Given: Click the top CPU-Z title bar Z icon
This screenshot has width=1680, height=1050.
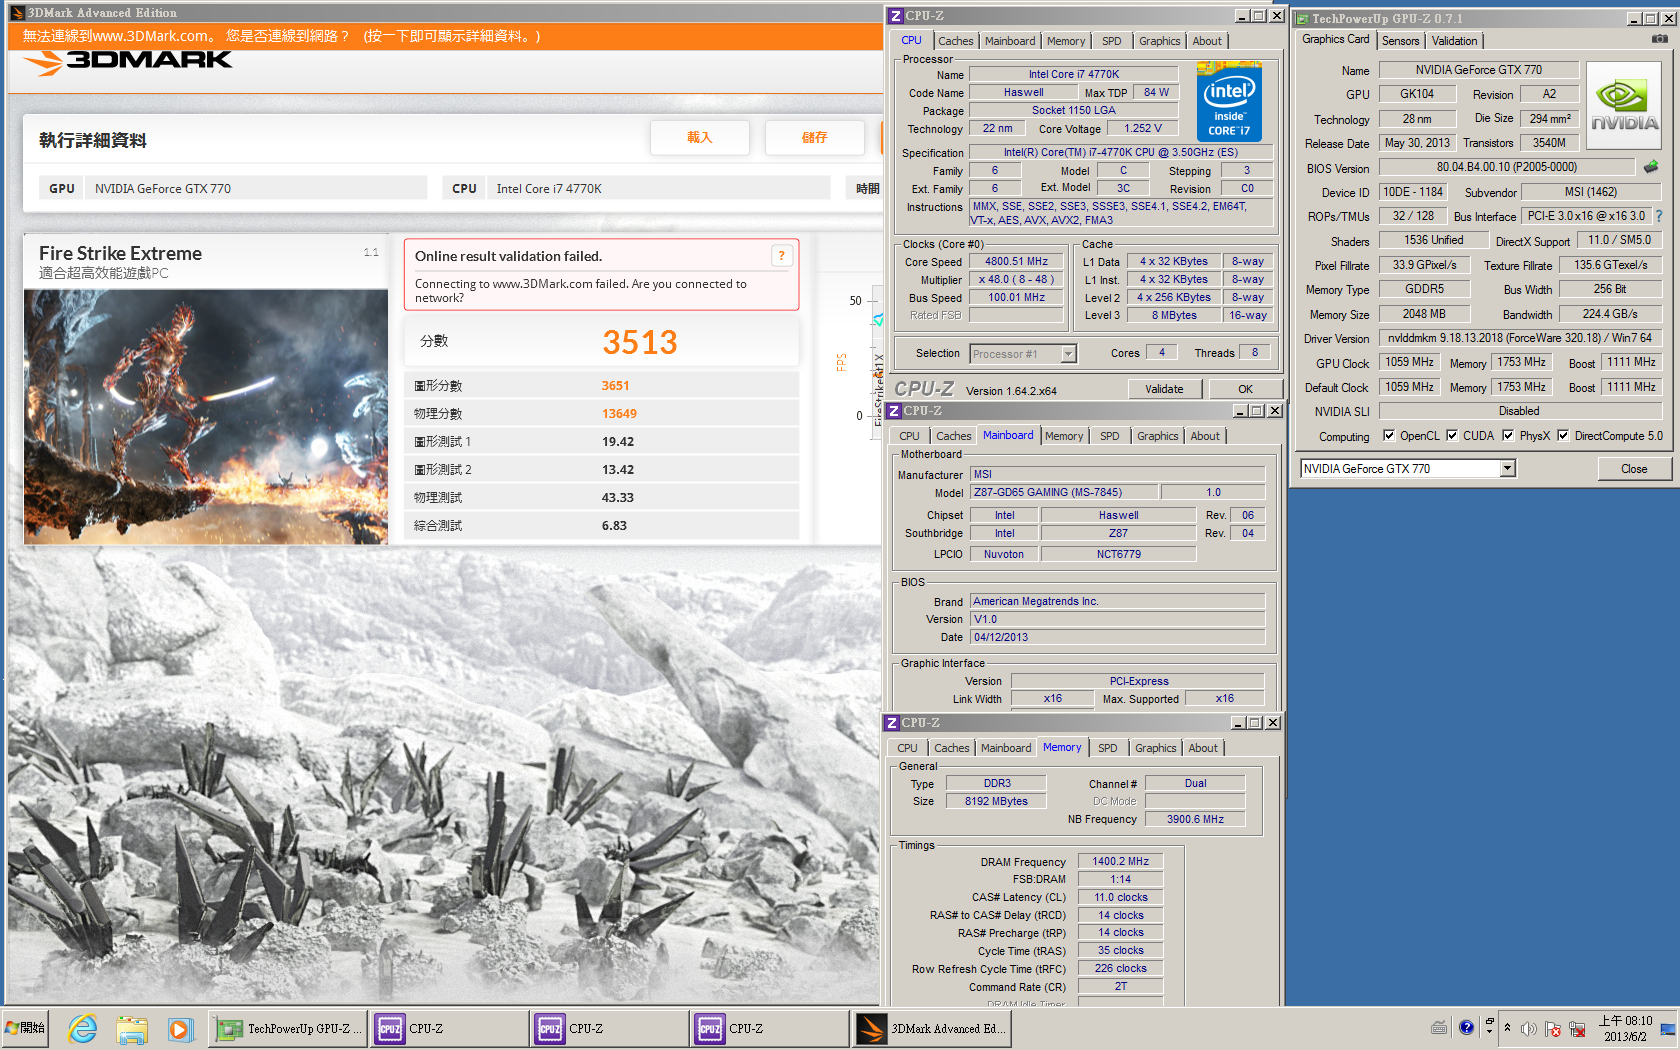Looking at the screenshot, I should point(895,16).
